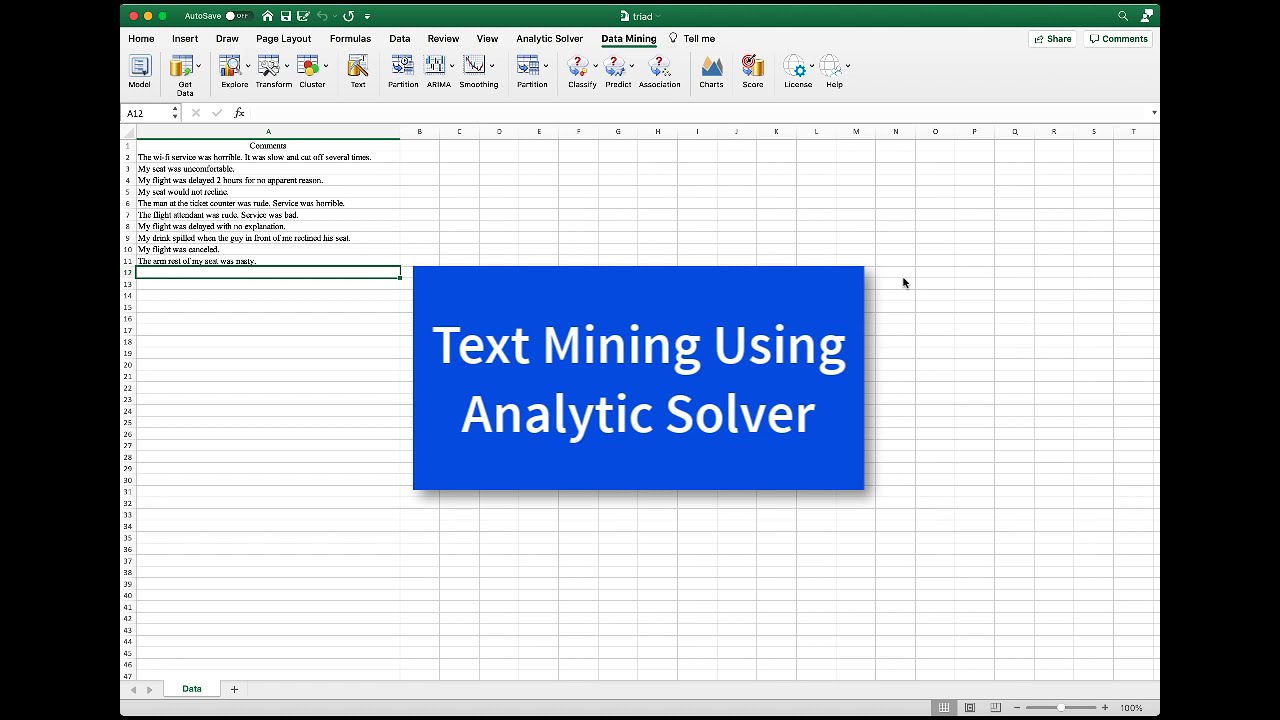1280x720 pixels.
Task: Click the Redo icon in the title bar
Action: [348, 16]
